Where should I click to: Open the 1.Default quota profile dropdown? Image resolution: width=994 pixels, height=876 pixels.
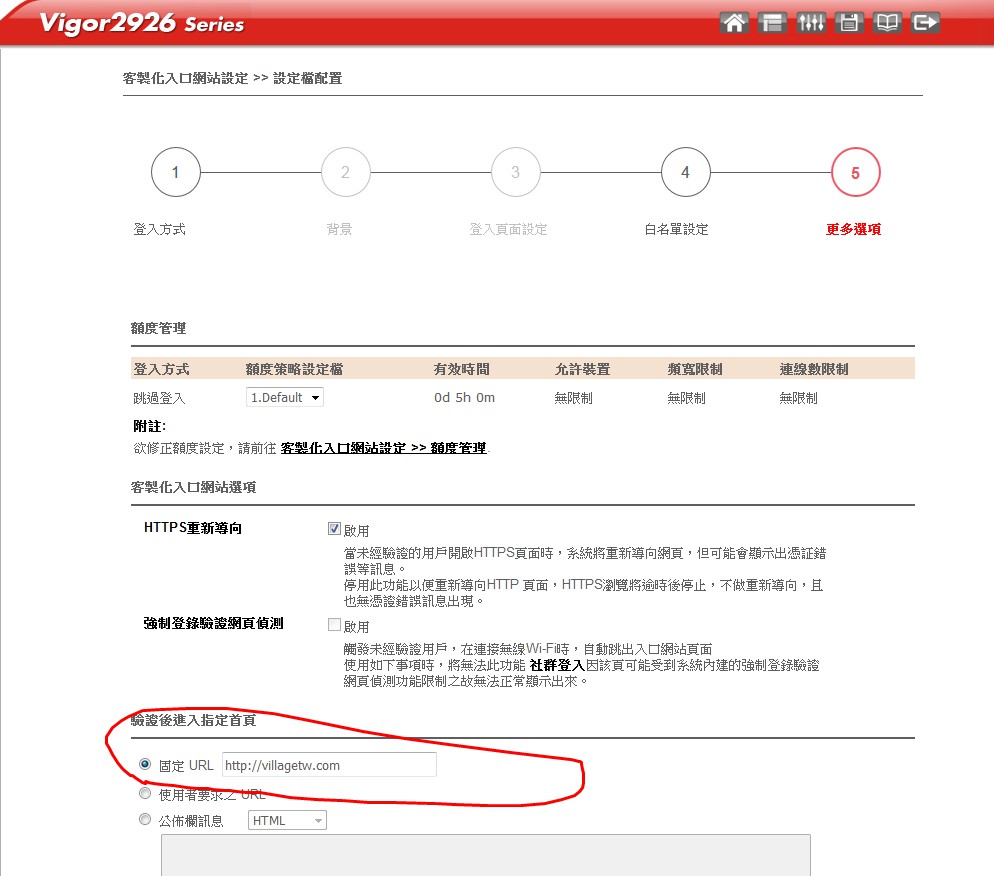pos(285,398)
